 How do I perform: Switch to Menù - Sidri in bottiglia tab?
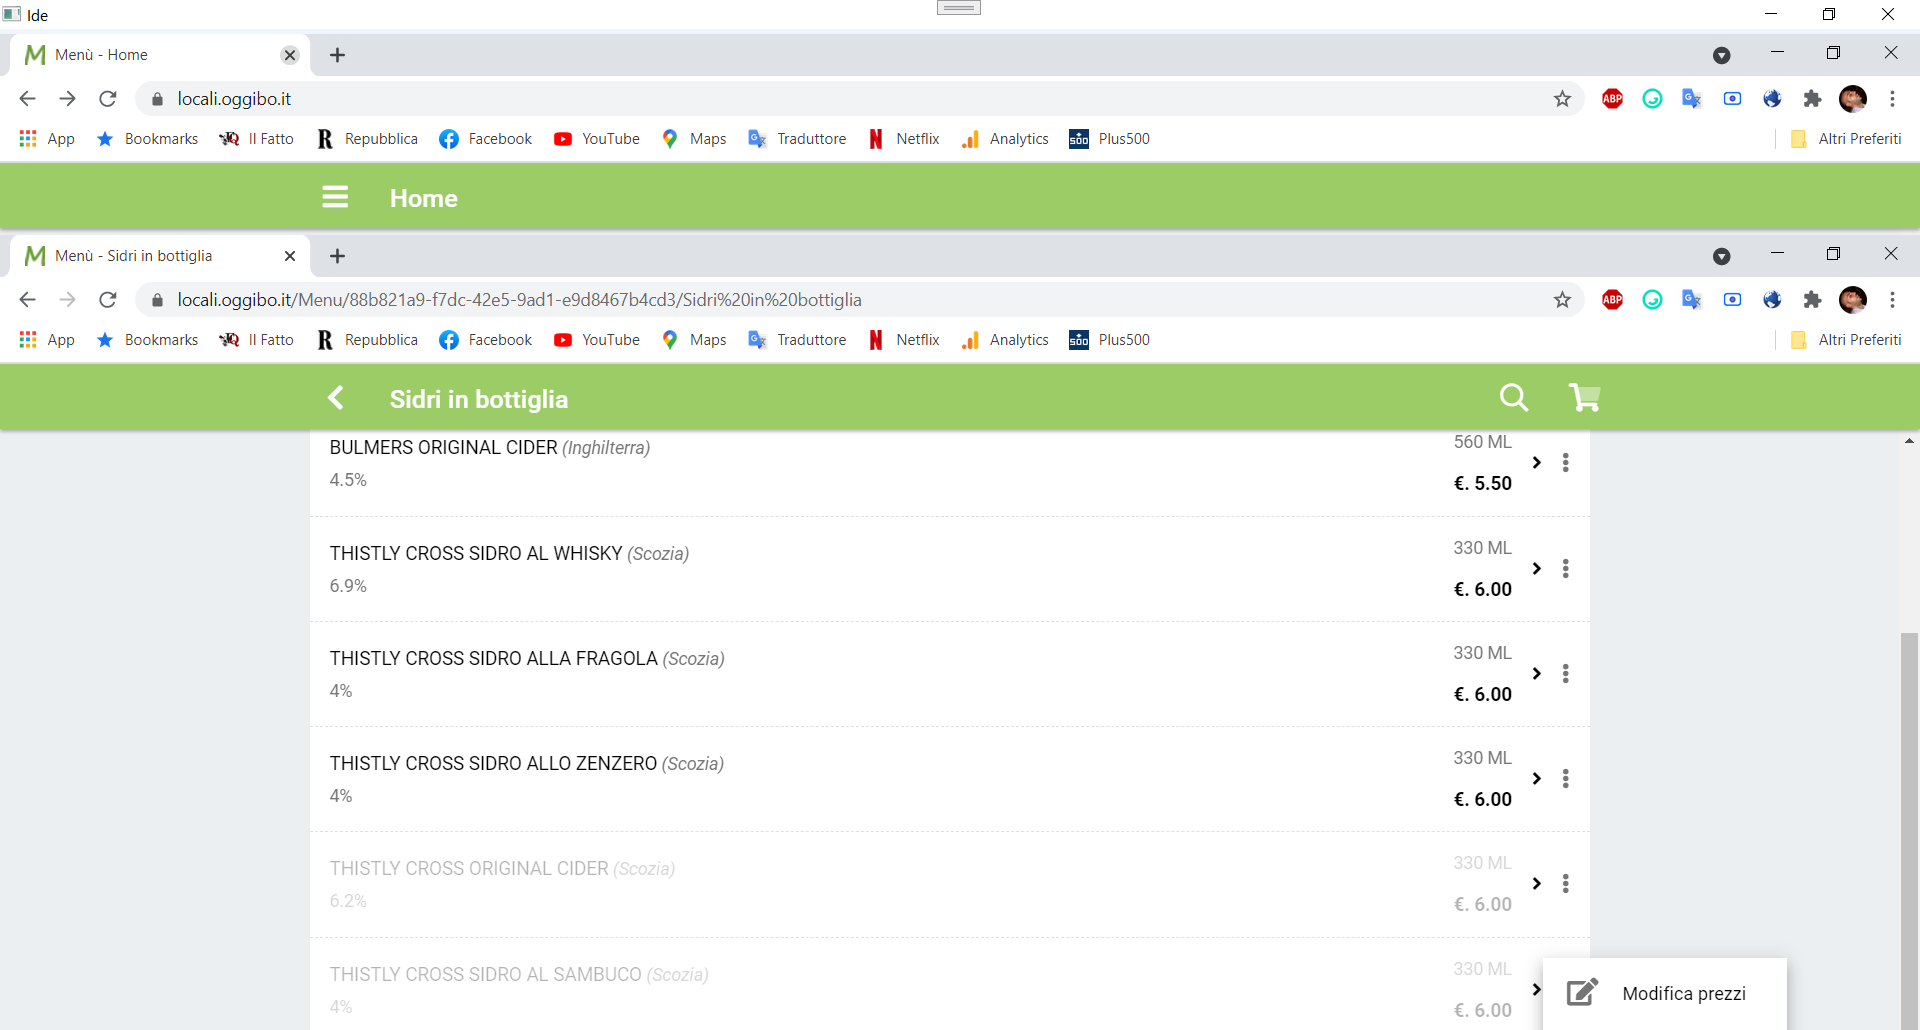click(x=160, y=256)
